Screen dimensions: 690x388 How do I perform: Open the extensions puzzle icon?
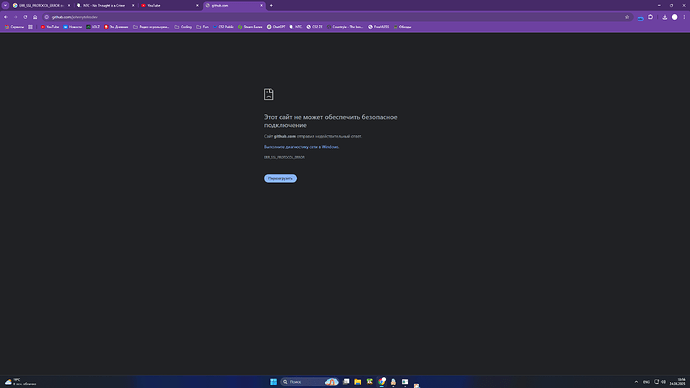[x=650, y=17]
